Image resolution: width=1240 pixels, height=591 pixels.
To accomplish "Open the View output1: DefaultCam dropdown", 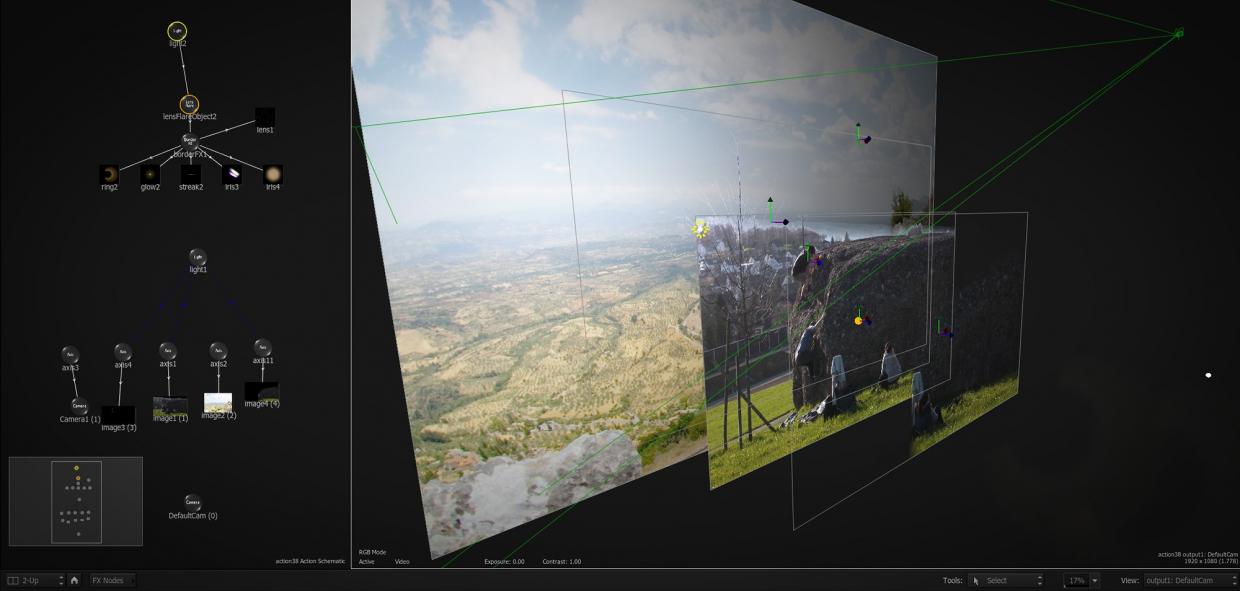I will pyautogui.click(x=1190, y=580).
